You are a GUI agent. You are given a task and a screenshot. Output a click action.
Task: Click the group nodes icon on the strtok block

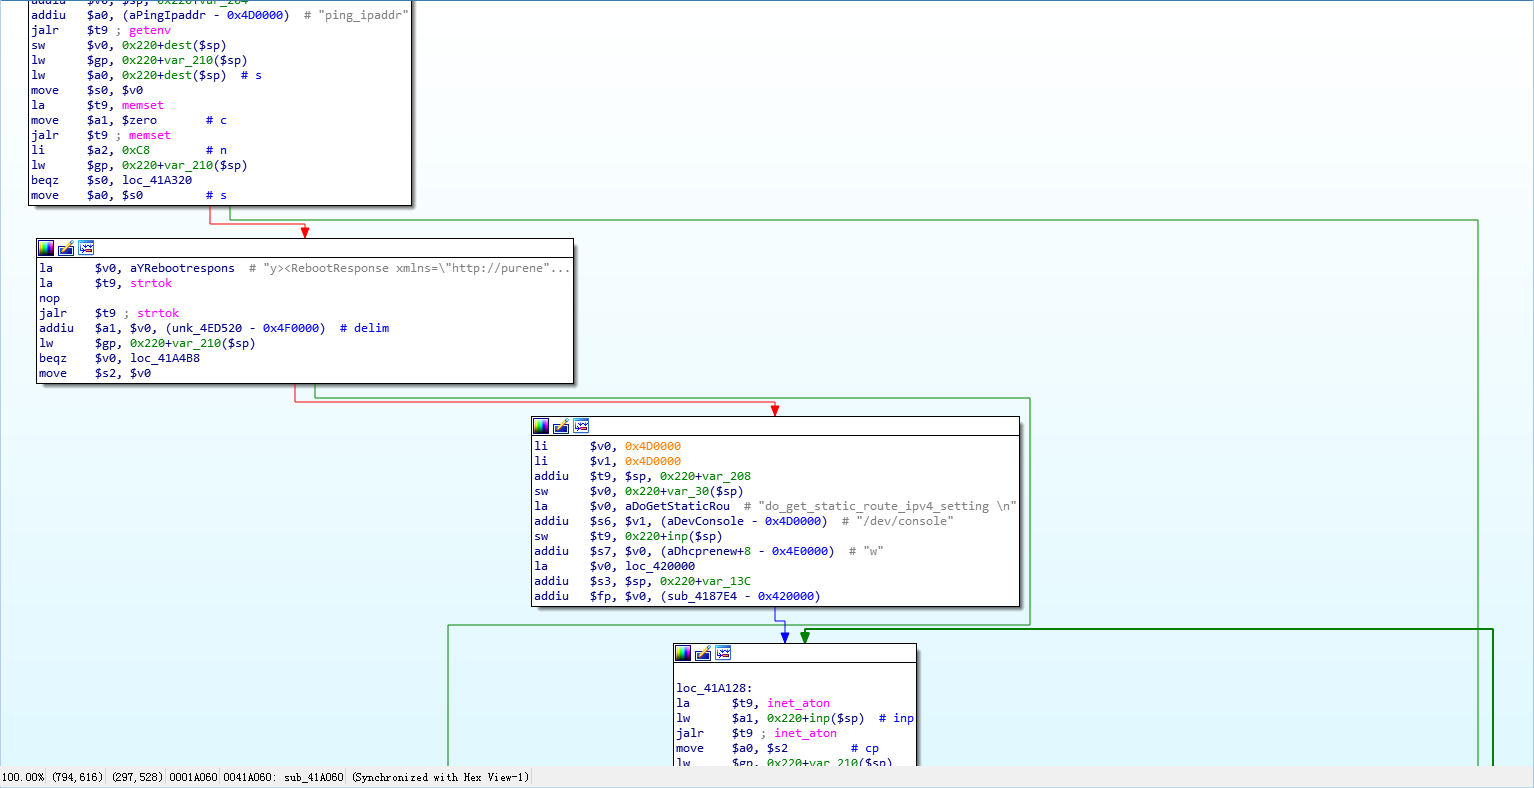point(86,248)
